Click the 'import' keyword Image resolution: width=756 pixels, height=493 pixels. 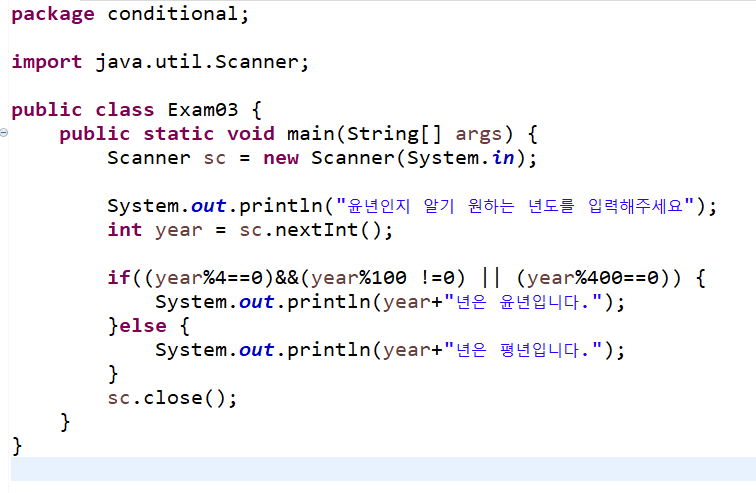coord(47,63)
